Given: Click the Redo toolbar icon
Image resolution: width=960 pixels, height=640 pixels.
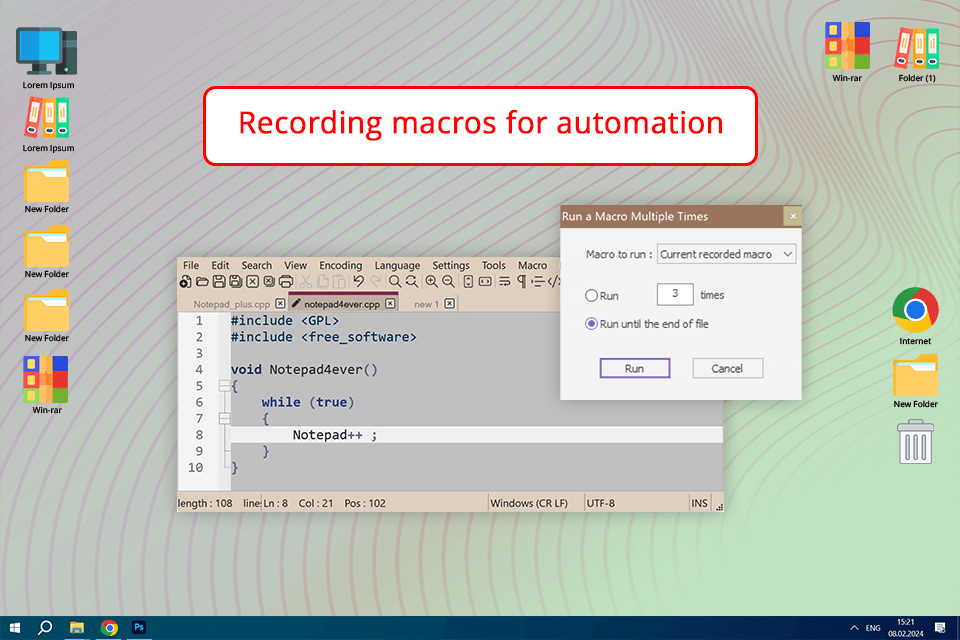Looking at the screenshot, I should [x=375, y=282].
